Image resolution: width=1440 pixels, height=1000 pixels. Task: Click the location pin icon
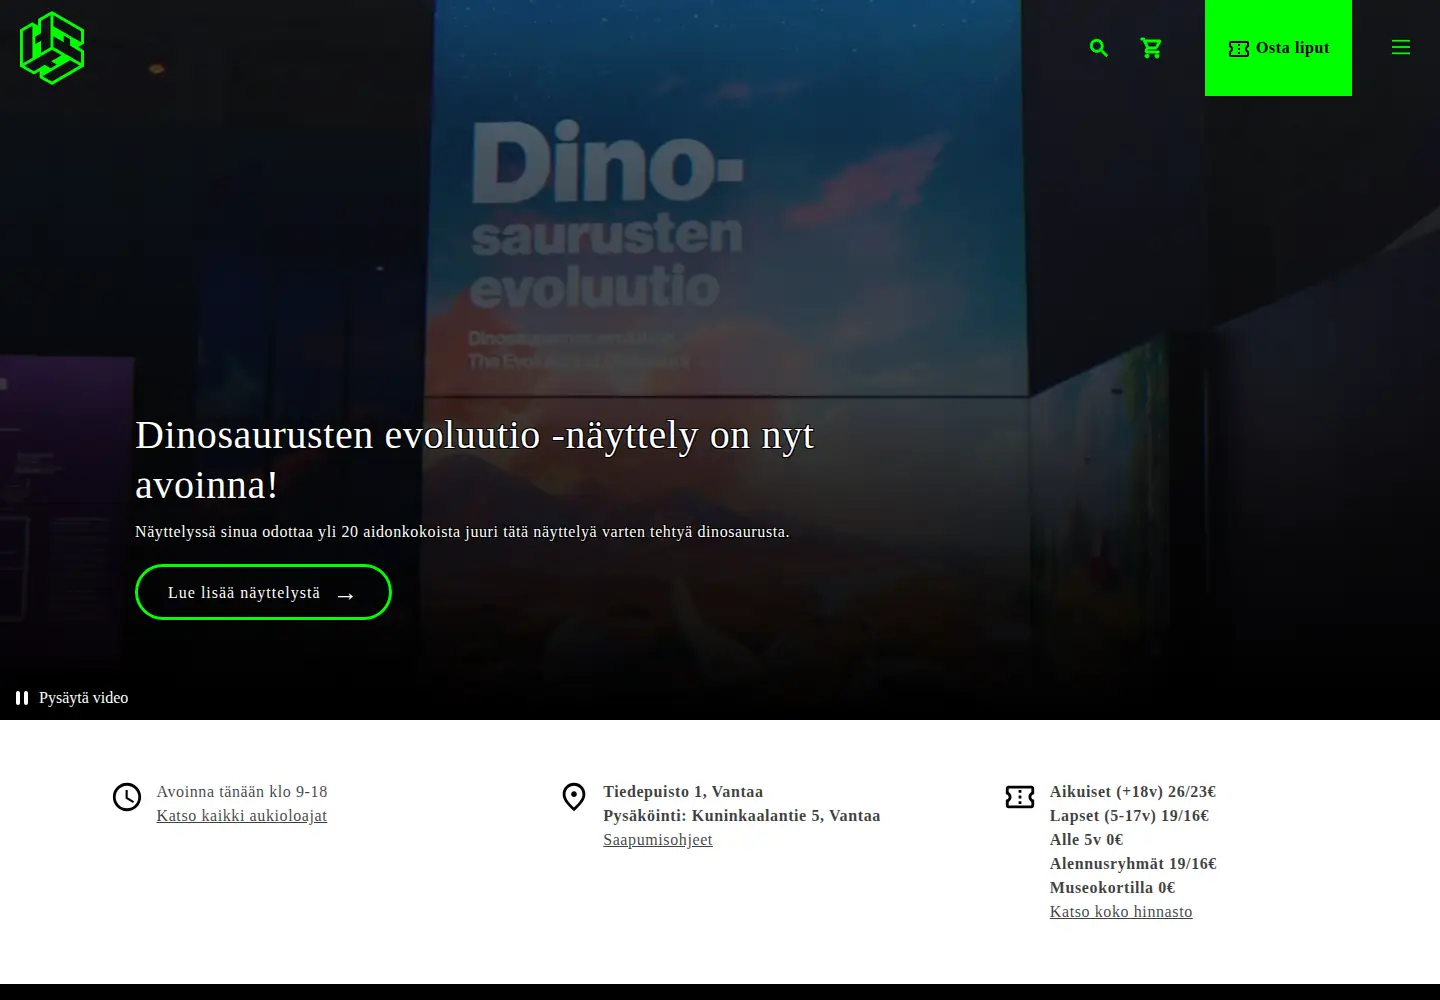(x=574, y=797)
